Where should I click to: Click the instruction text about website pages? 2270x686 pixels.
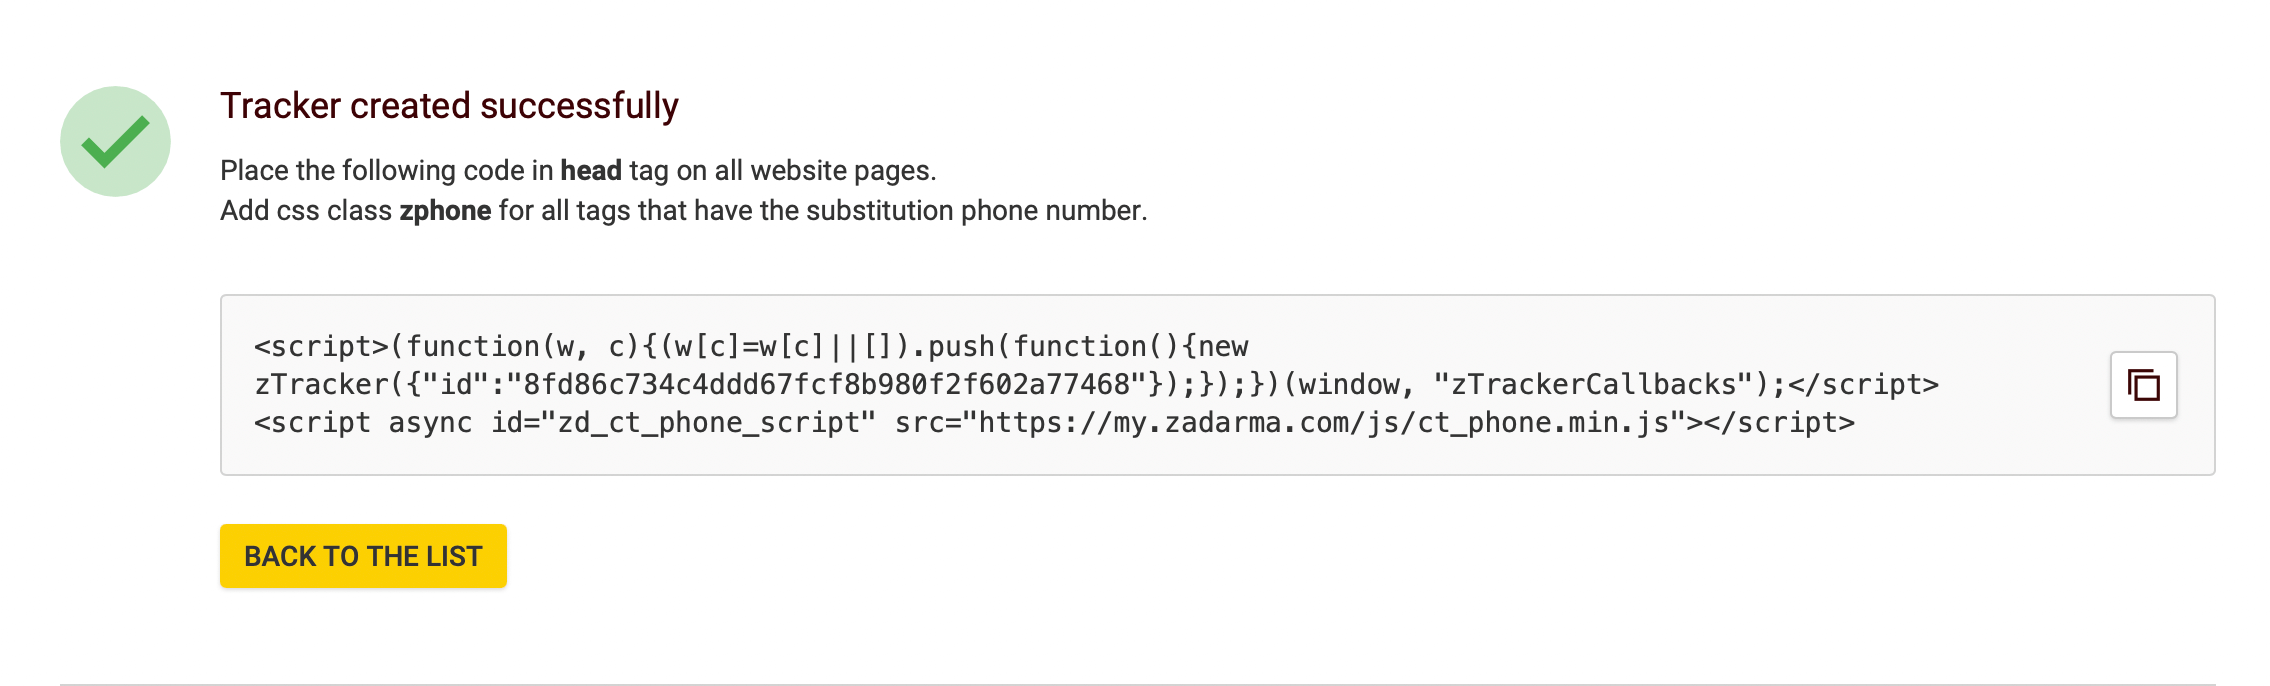[x=578, y=168]
